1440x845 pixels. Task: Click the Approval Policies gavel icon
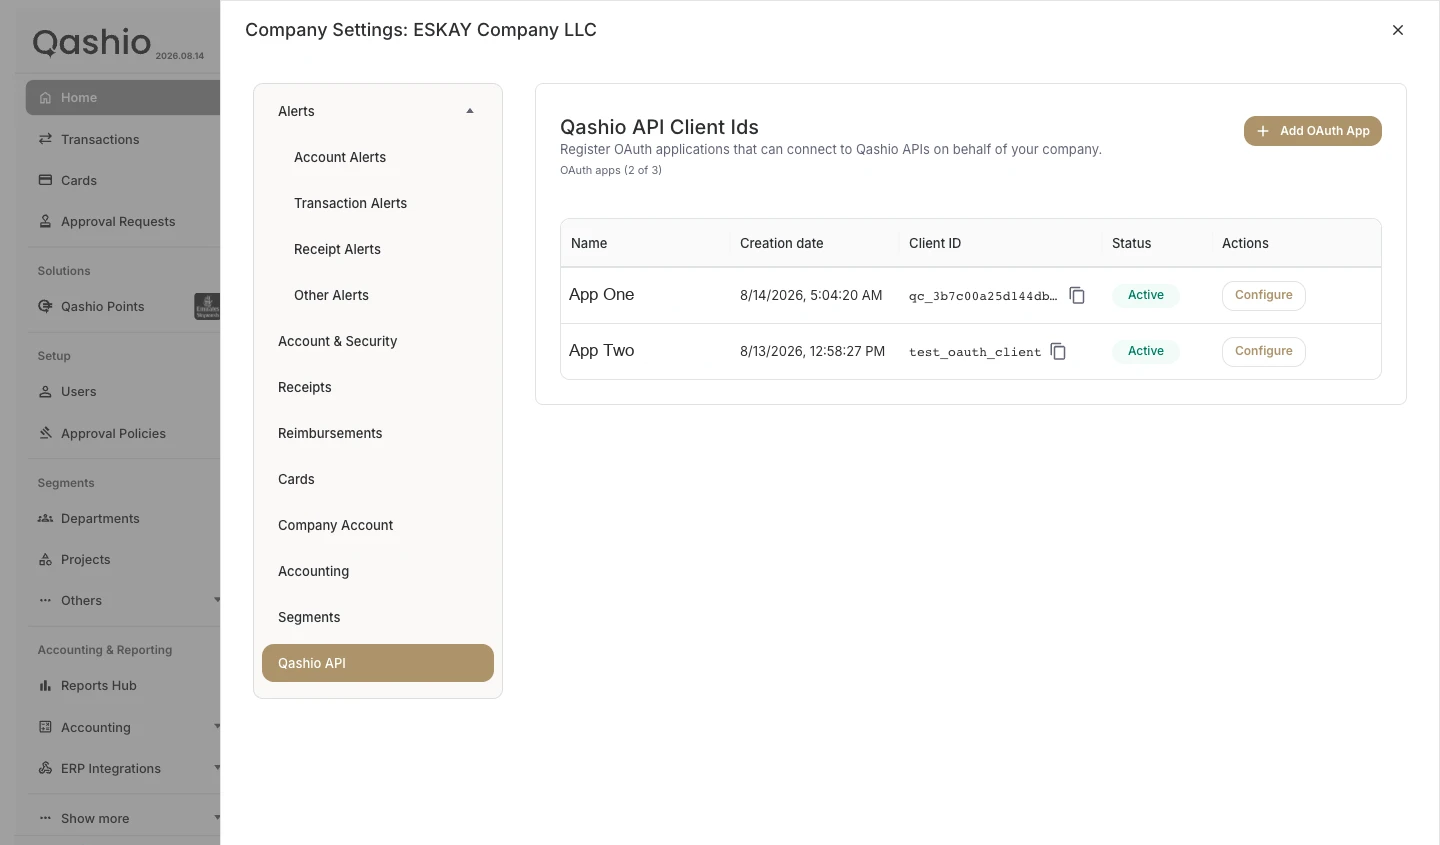pyautogui.click(x=45, y=433)
